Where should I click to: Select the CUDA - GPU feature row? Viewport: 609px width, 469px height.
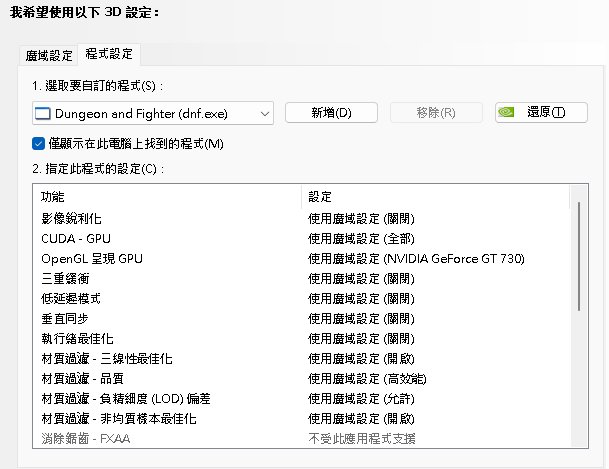301,239
